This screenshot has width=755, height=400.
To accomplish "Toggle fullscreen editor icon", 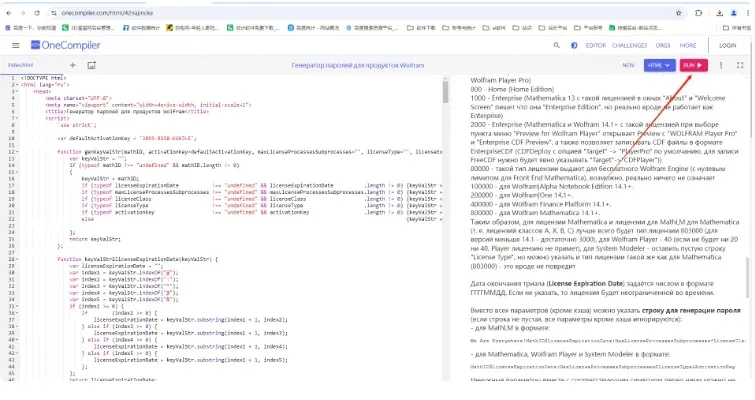I will point(740,65).
